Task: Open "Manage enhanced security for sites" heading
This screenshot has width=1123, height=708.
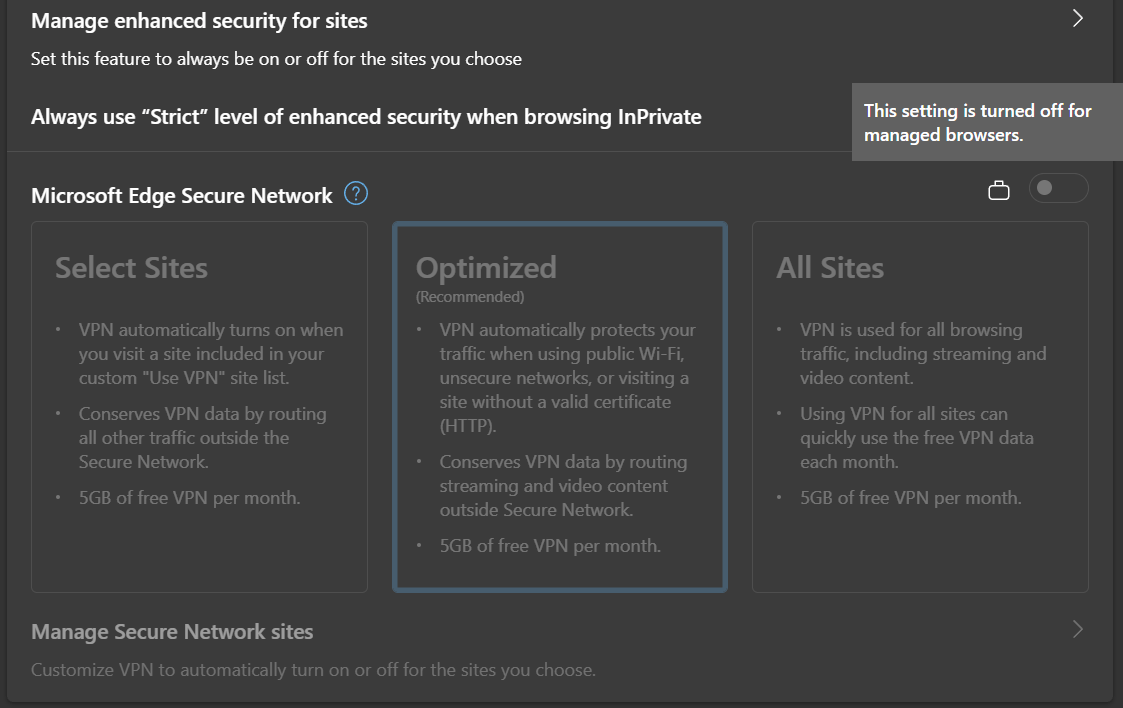Action: [199, 21]
